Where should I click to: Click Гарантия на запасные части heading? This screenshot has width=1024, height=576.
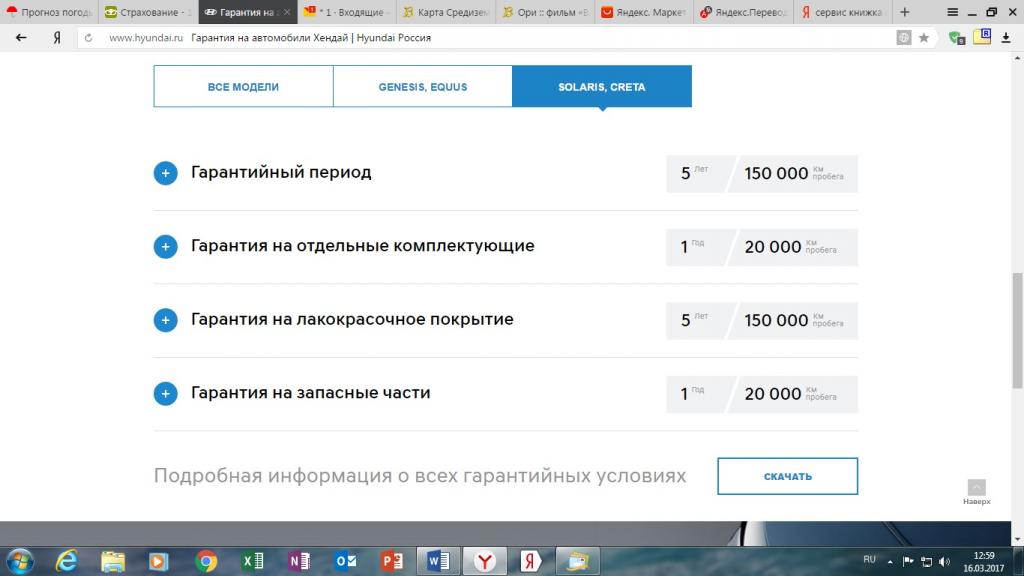[310, 393]
